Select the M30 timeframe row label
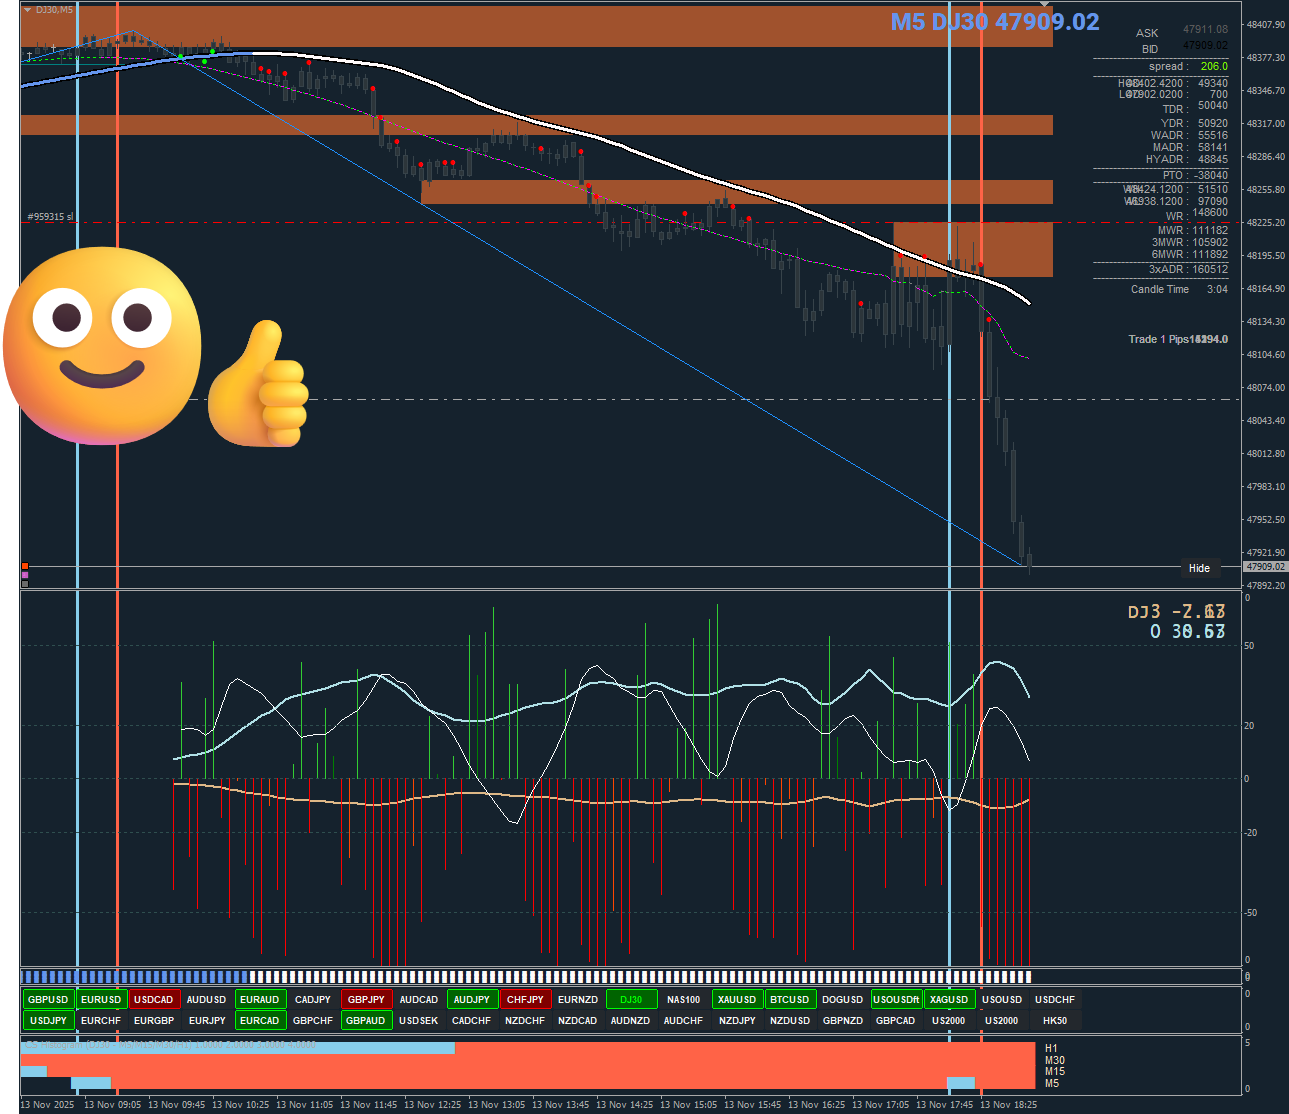Image resolution: width=1289 pixels, height=1114 pixels. pyautogui.click(x=1055, y=1060)
